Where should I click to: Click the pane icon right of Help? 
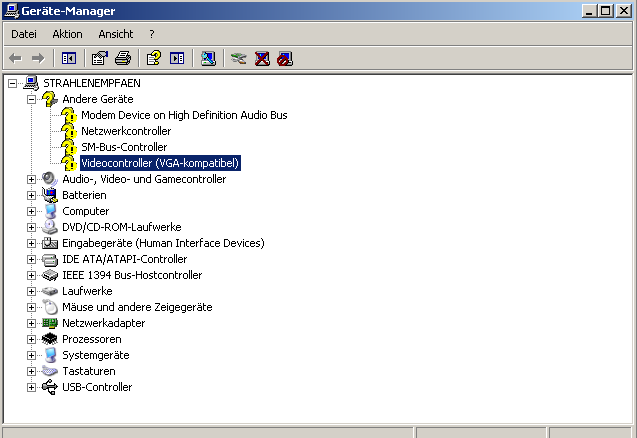[177, 59]
